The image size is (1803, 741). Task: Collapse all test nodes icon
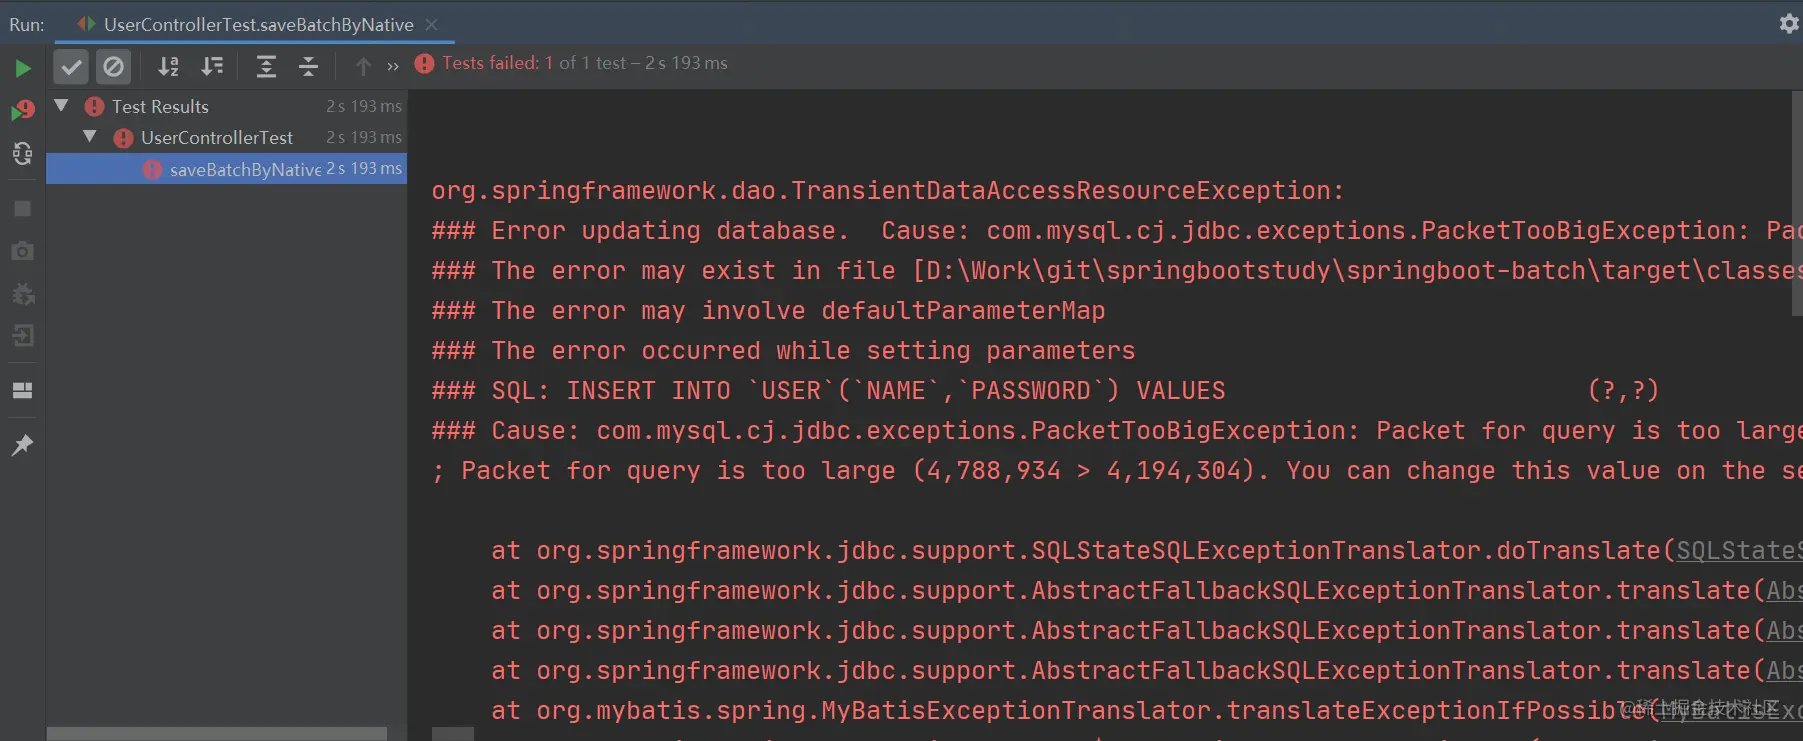click(x=308, y=67)
